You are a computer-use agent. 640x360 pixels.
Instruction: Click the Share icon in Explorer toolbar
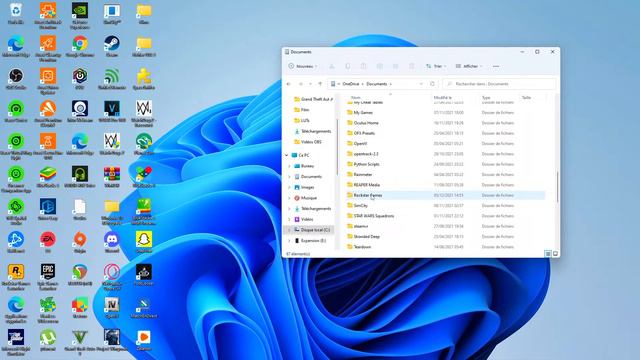tap(396, 66)
